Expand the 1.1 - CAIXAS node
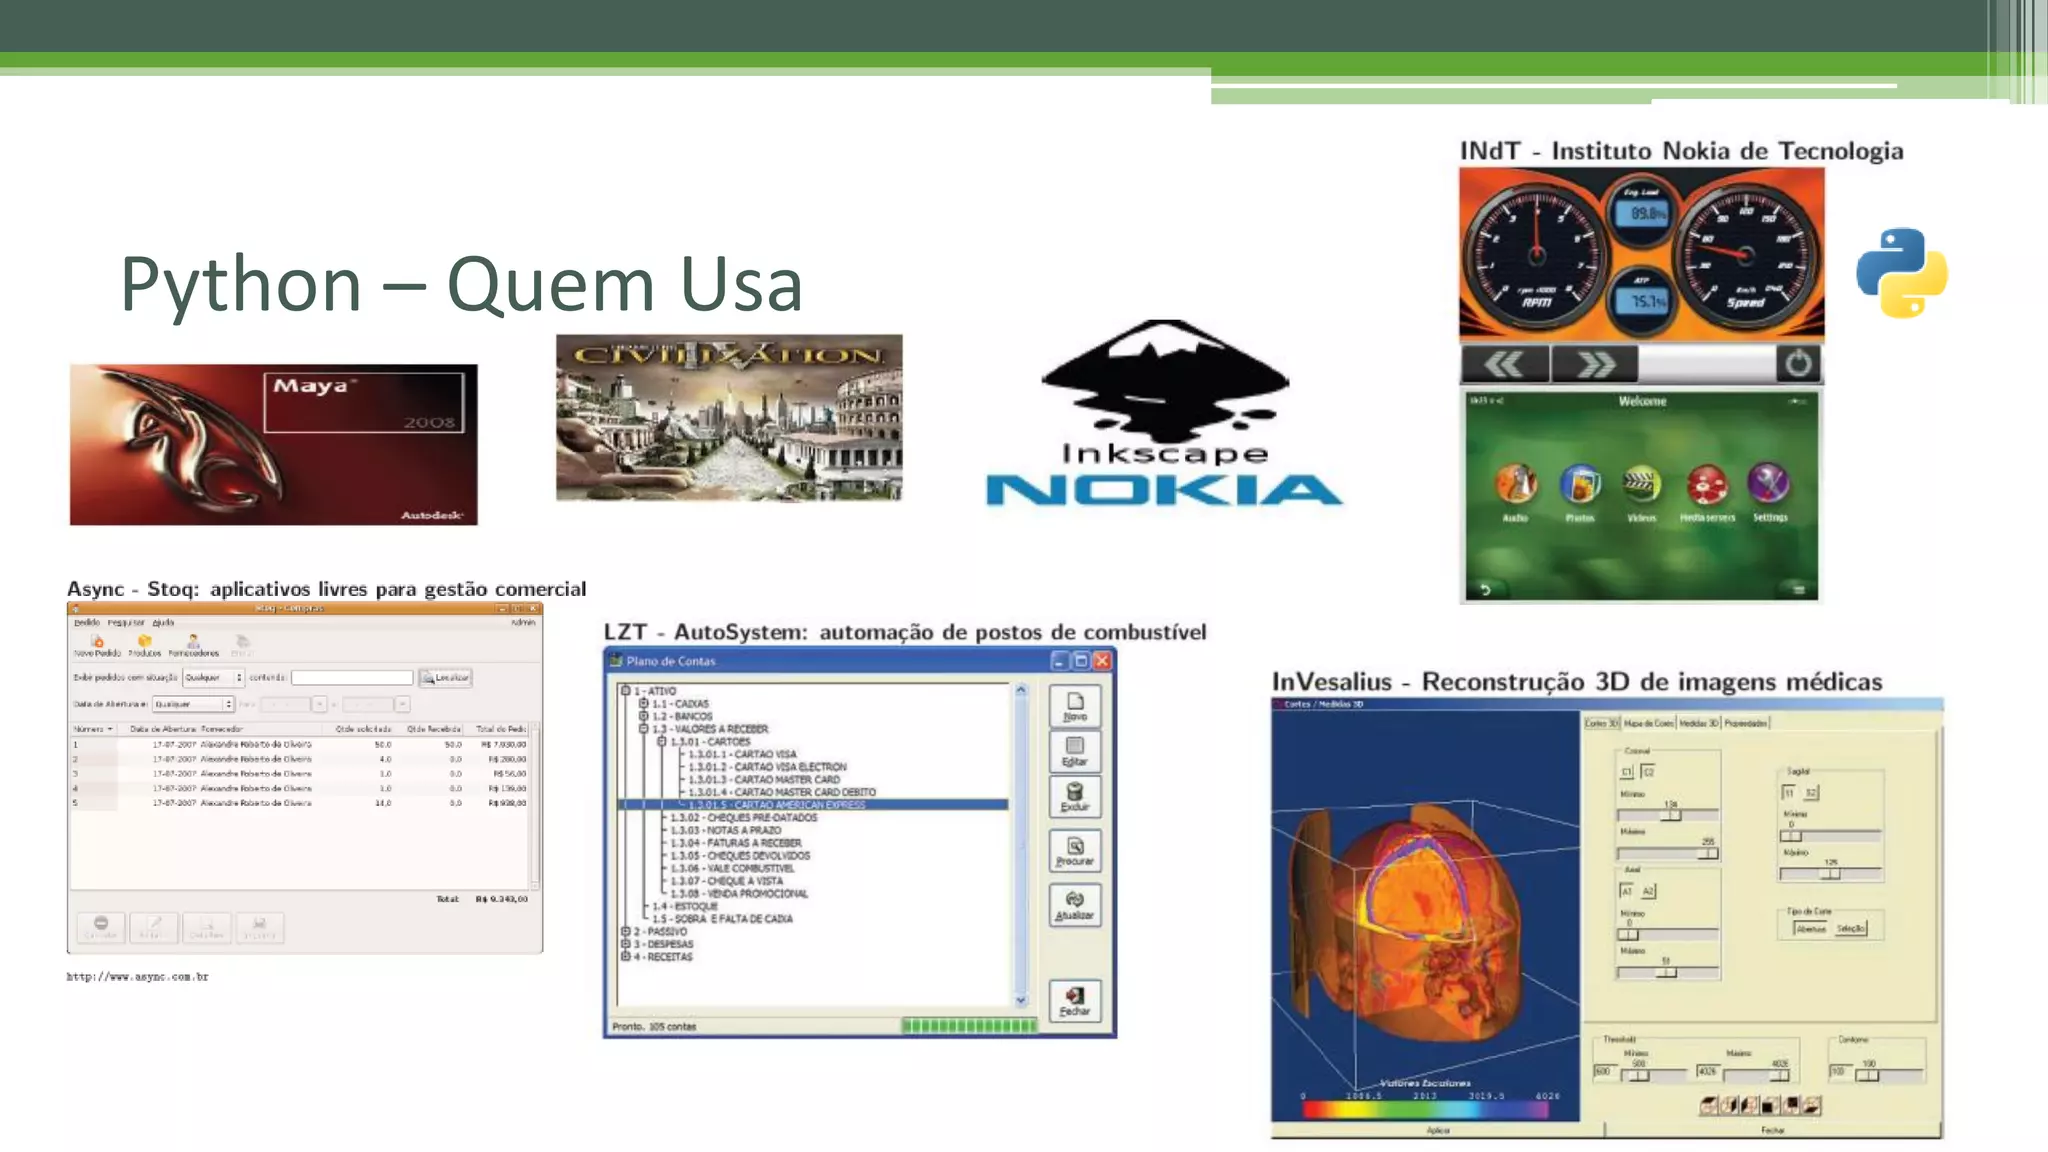 click(644, 703)
